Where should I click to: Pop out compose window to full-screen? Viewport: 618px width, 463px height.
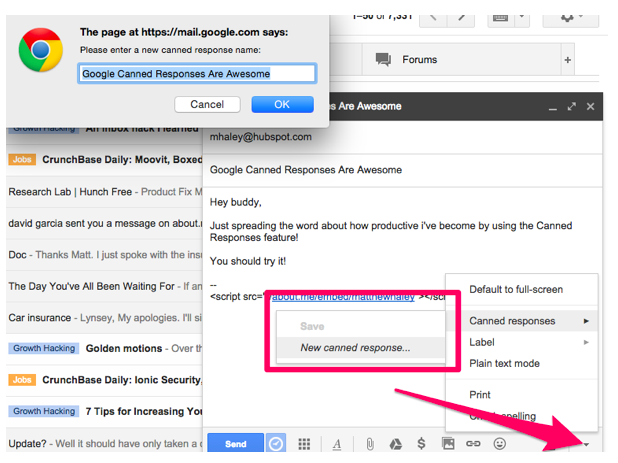coord(571,106)
